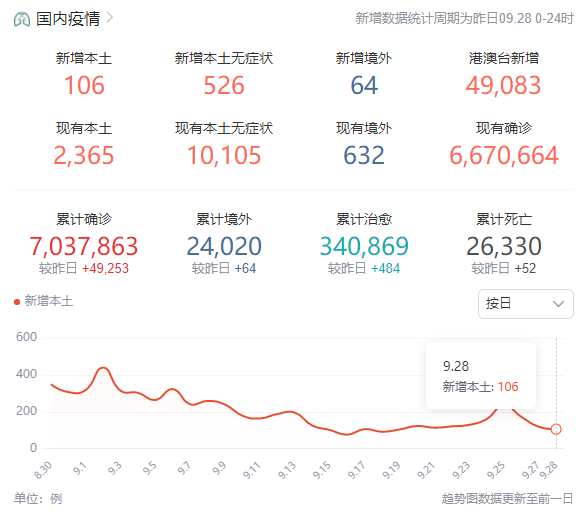The height and width of the screenshot is (512, 584).
Task: Click the 9.15 date label on chart axis
Action: click(322, 470)
